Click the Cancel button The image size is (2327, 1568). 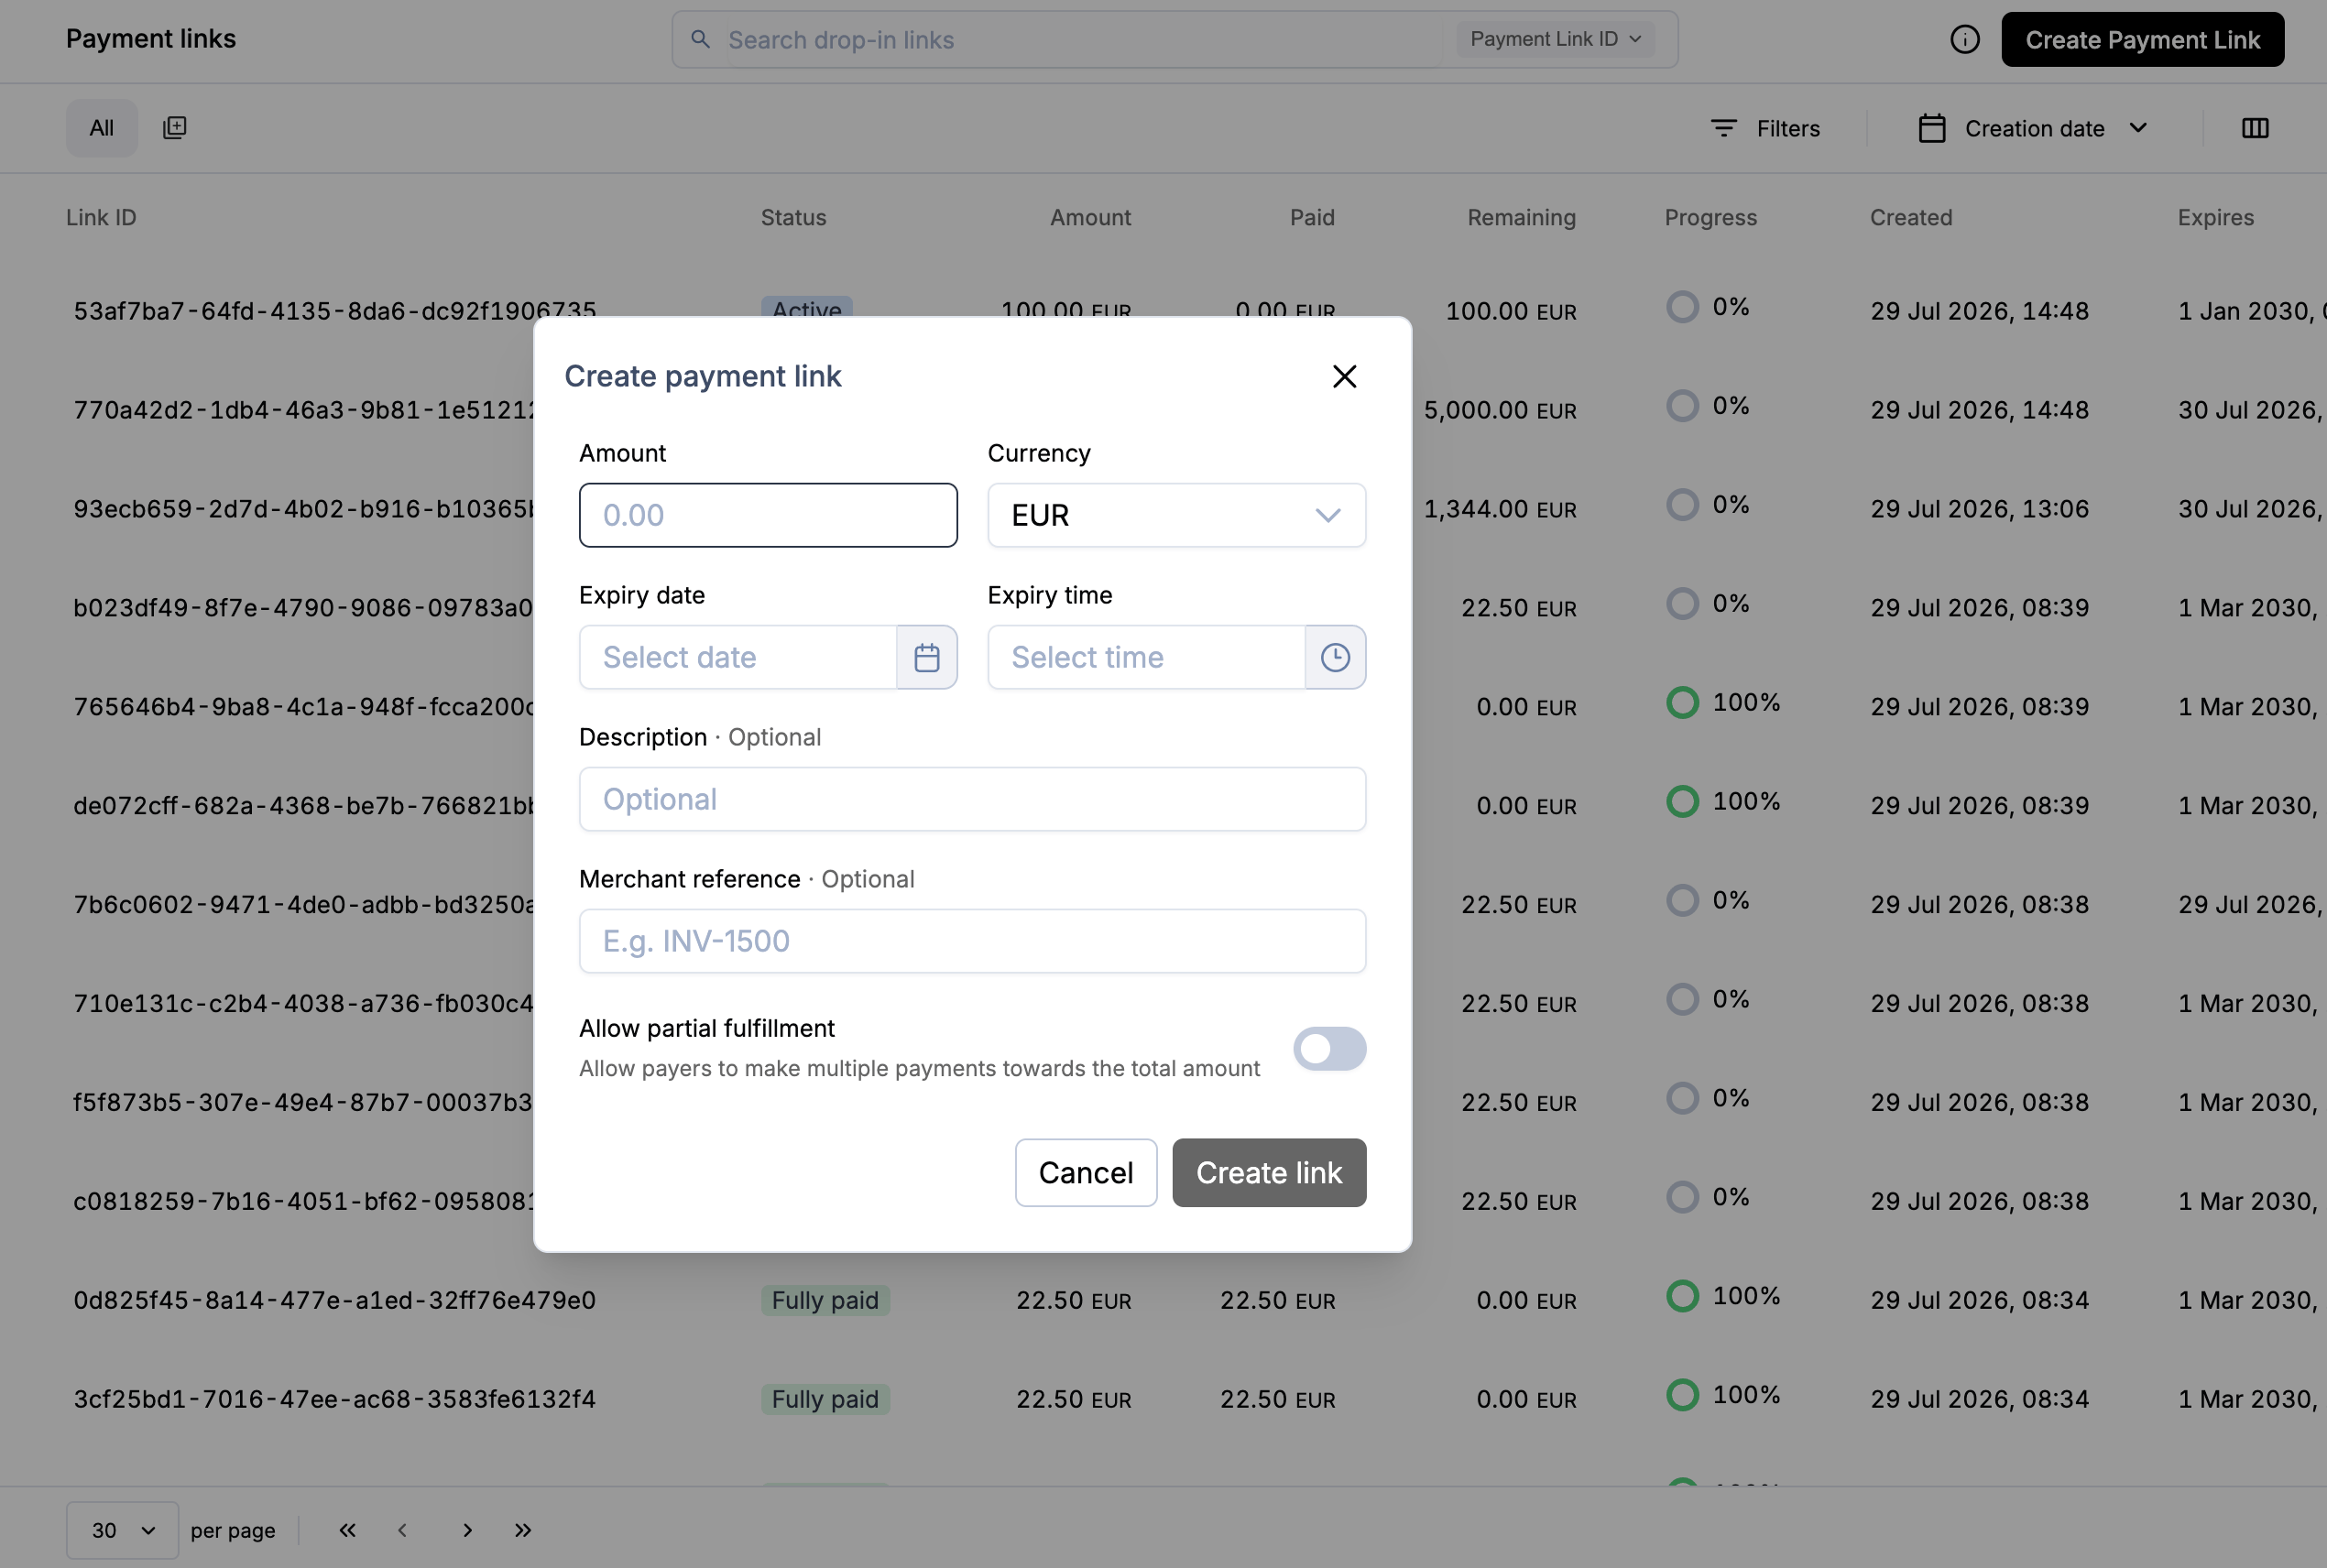1085,1172
